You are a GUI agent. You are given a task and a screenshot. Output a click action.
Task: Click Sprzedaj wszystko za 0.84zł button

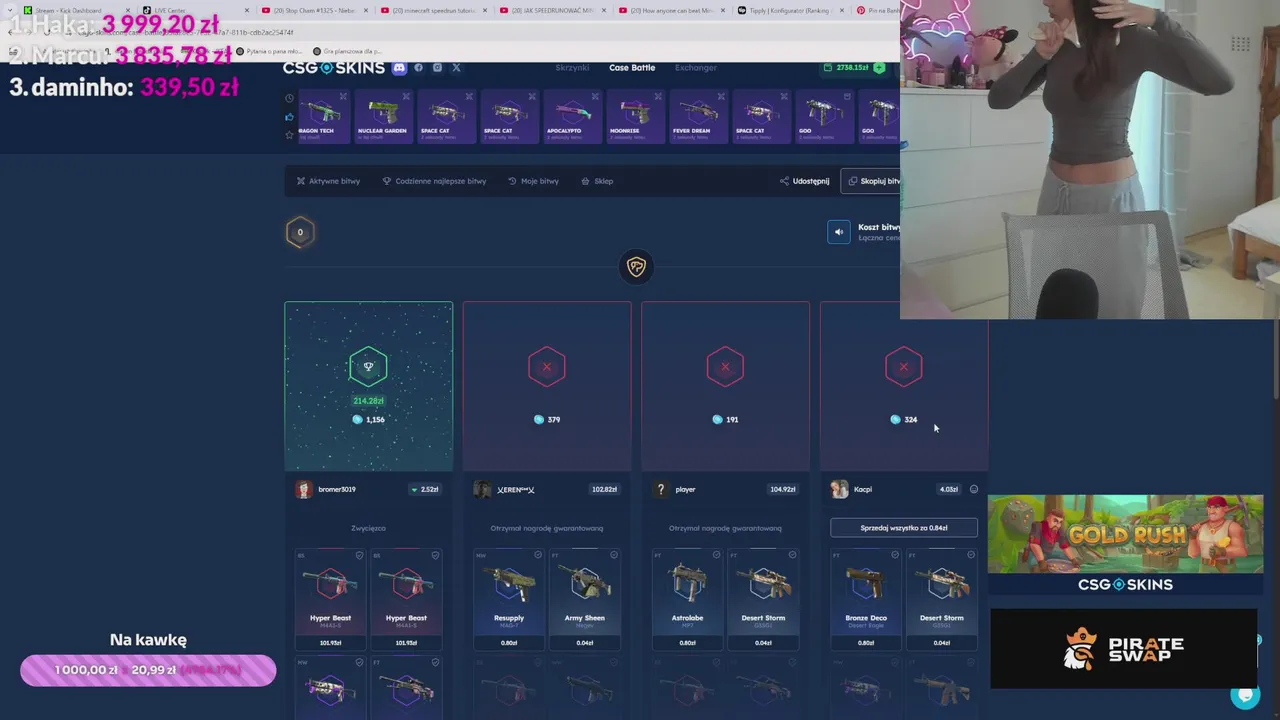tap(904, 528)
